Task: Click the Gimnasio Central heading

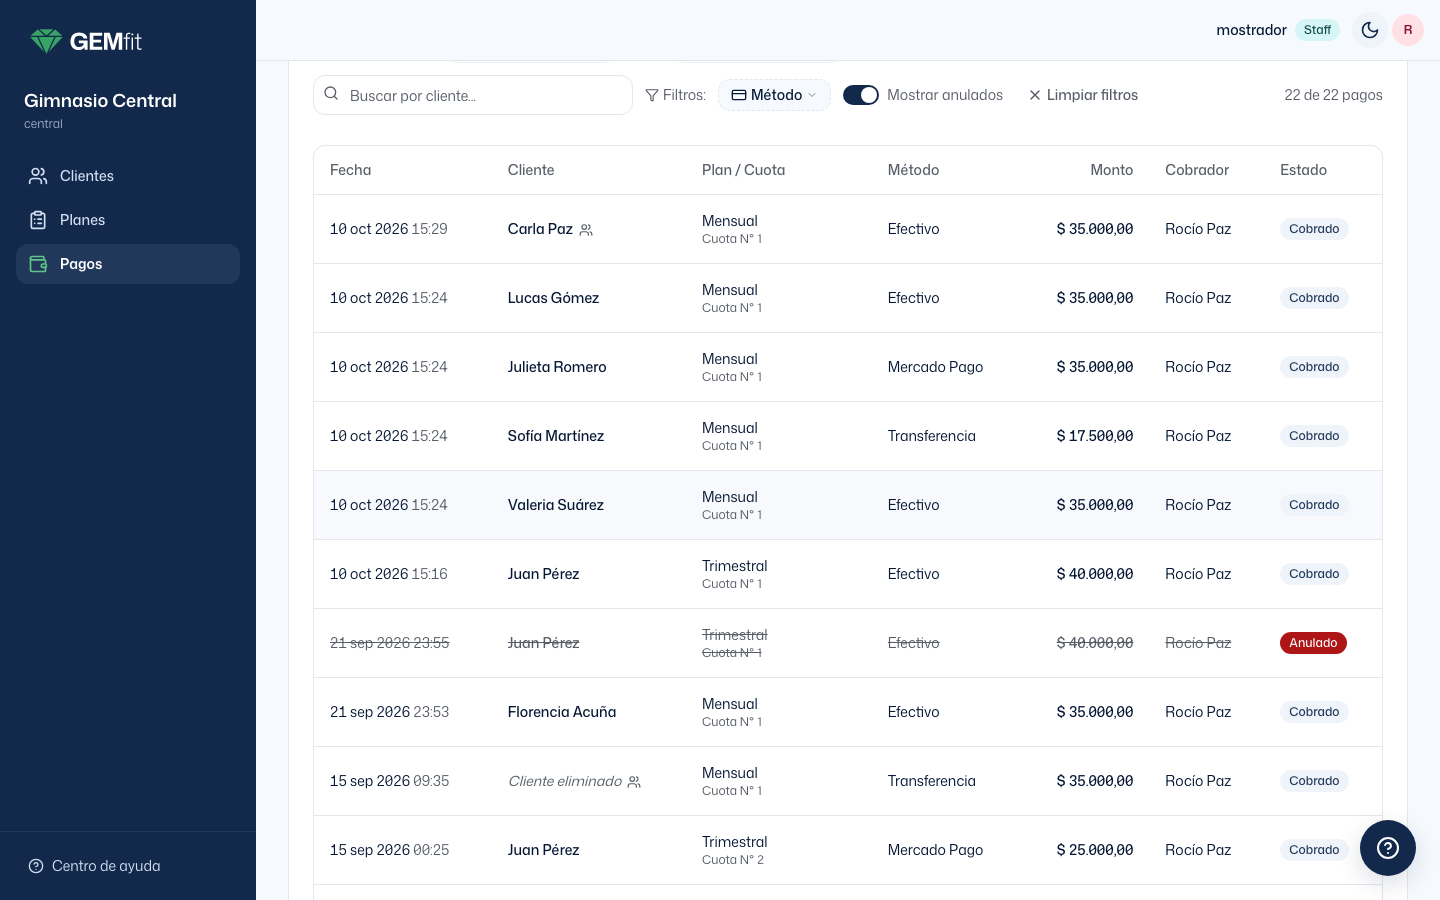Action: point(100,100)
